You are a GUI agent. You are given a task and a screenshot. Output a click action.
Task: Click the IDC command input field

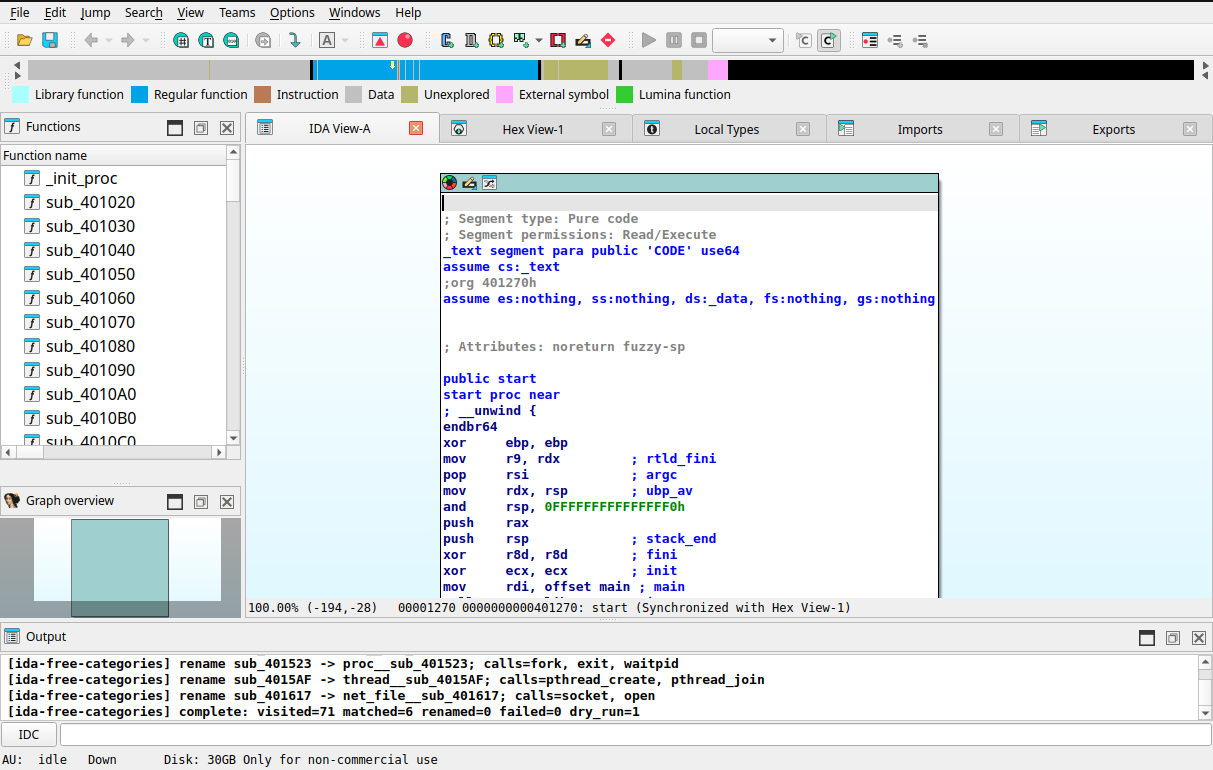pyautogui.click(x=635, y=735)
